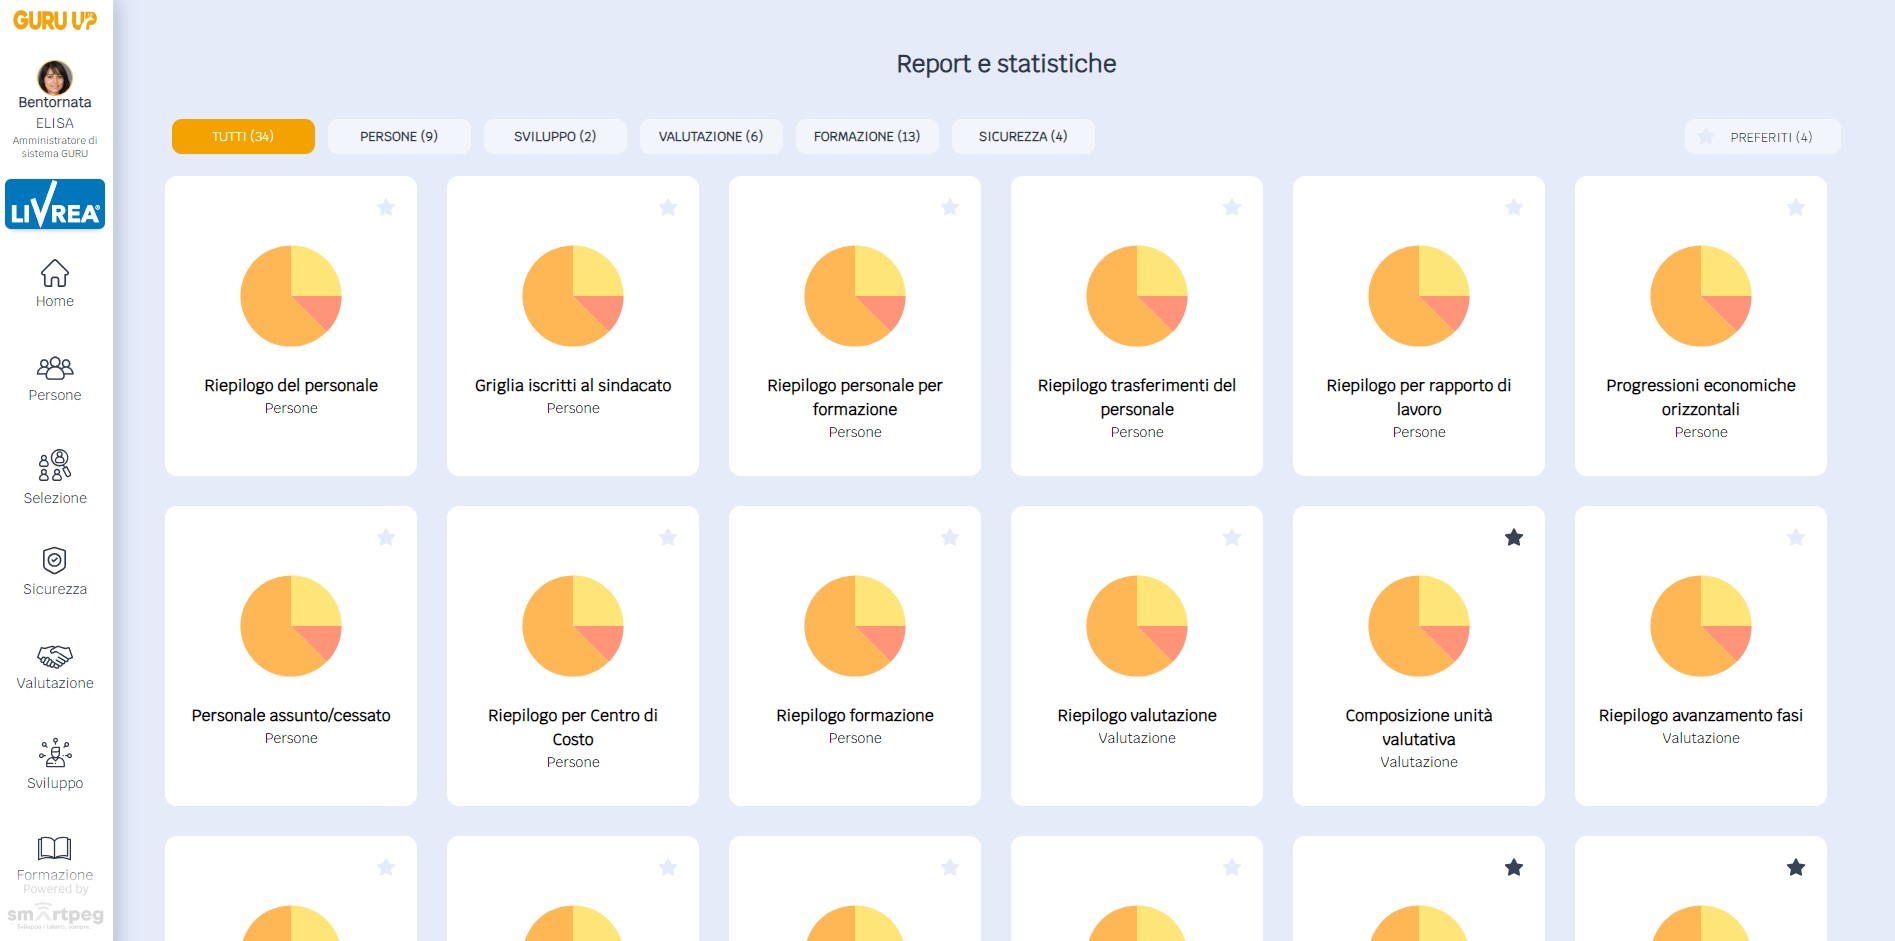Favorite the Personale assunto/cessato report
The width and height of the screenshot is (1895, 941).
coord(386,537)
